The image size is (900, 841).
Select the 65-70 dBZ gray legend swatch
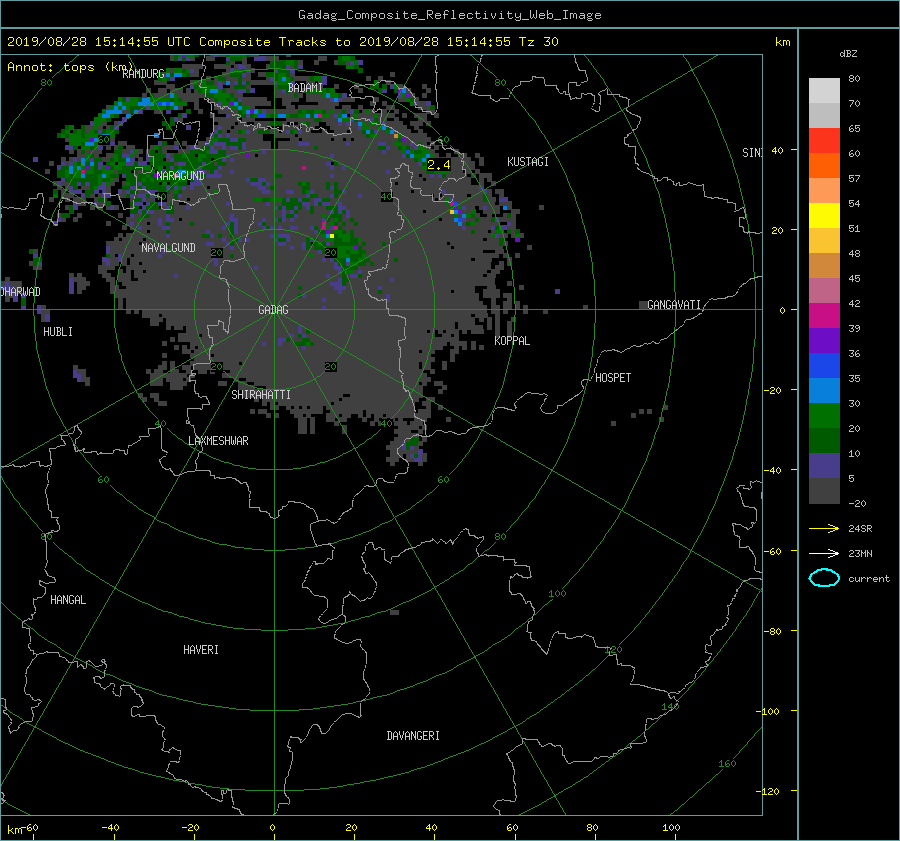pos(824,115)
